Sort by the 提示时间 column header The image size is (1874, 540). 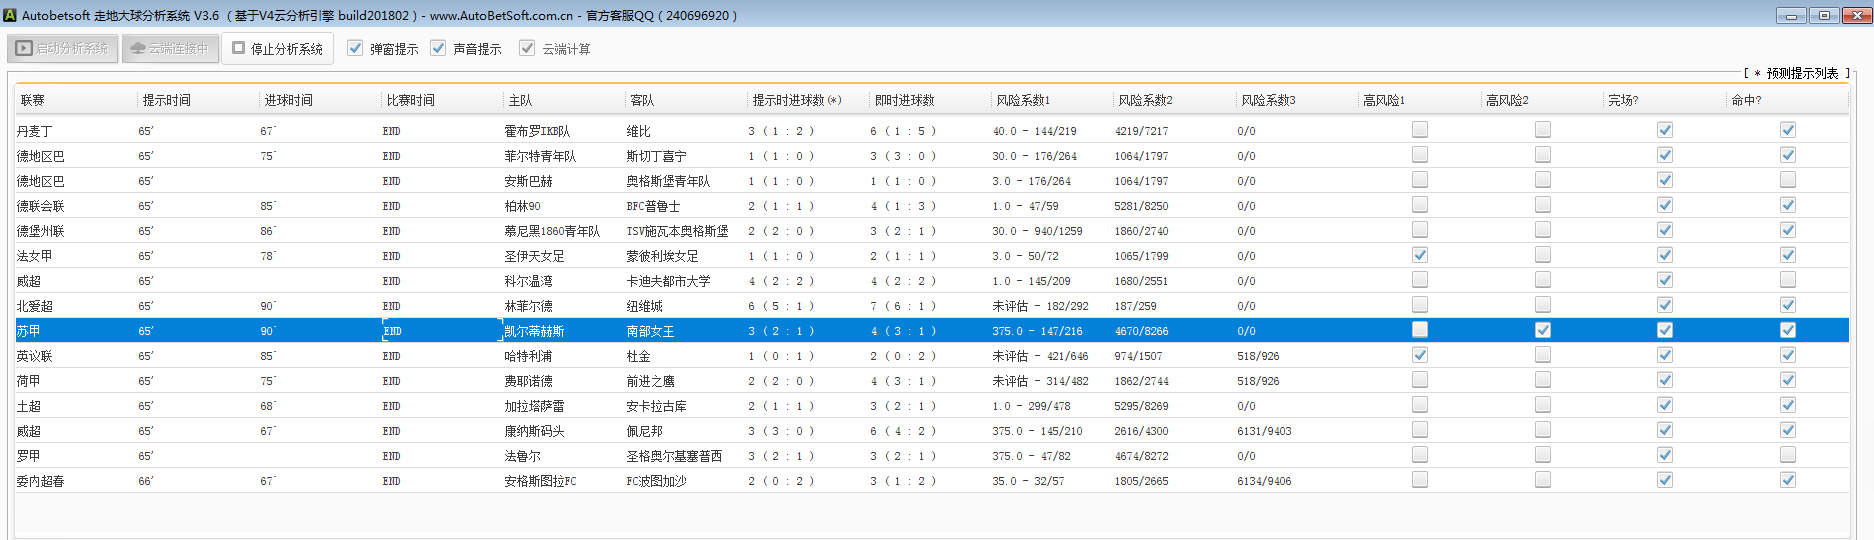166,100
